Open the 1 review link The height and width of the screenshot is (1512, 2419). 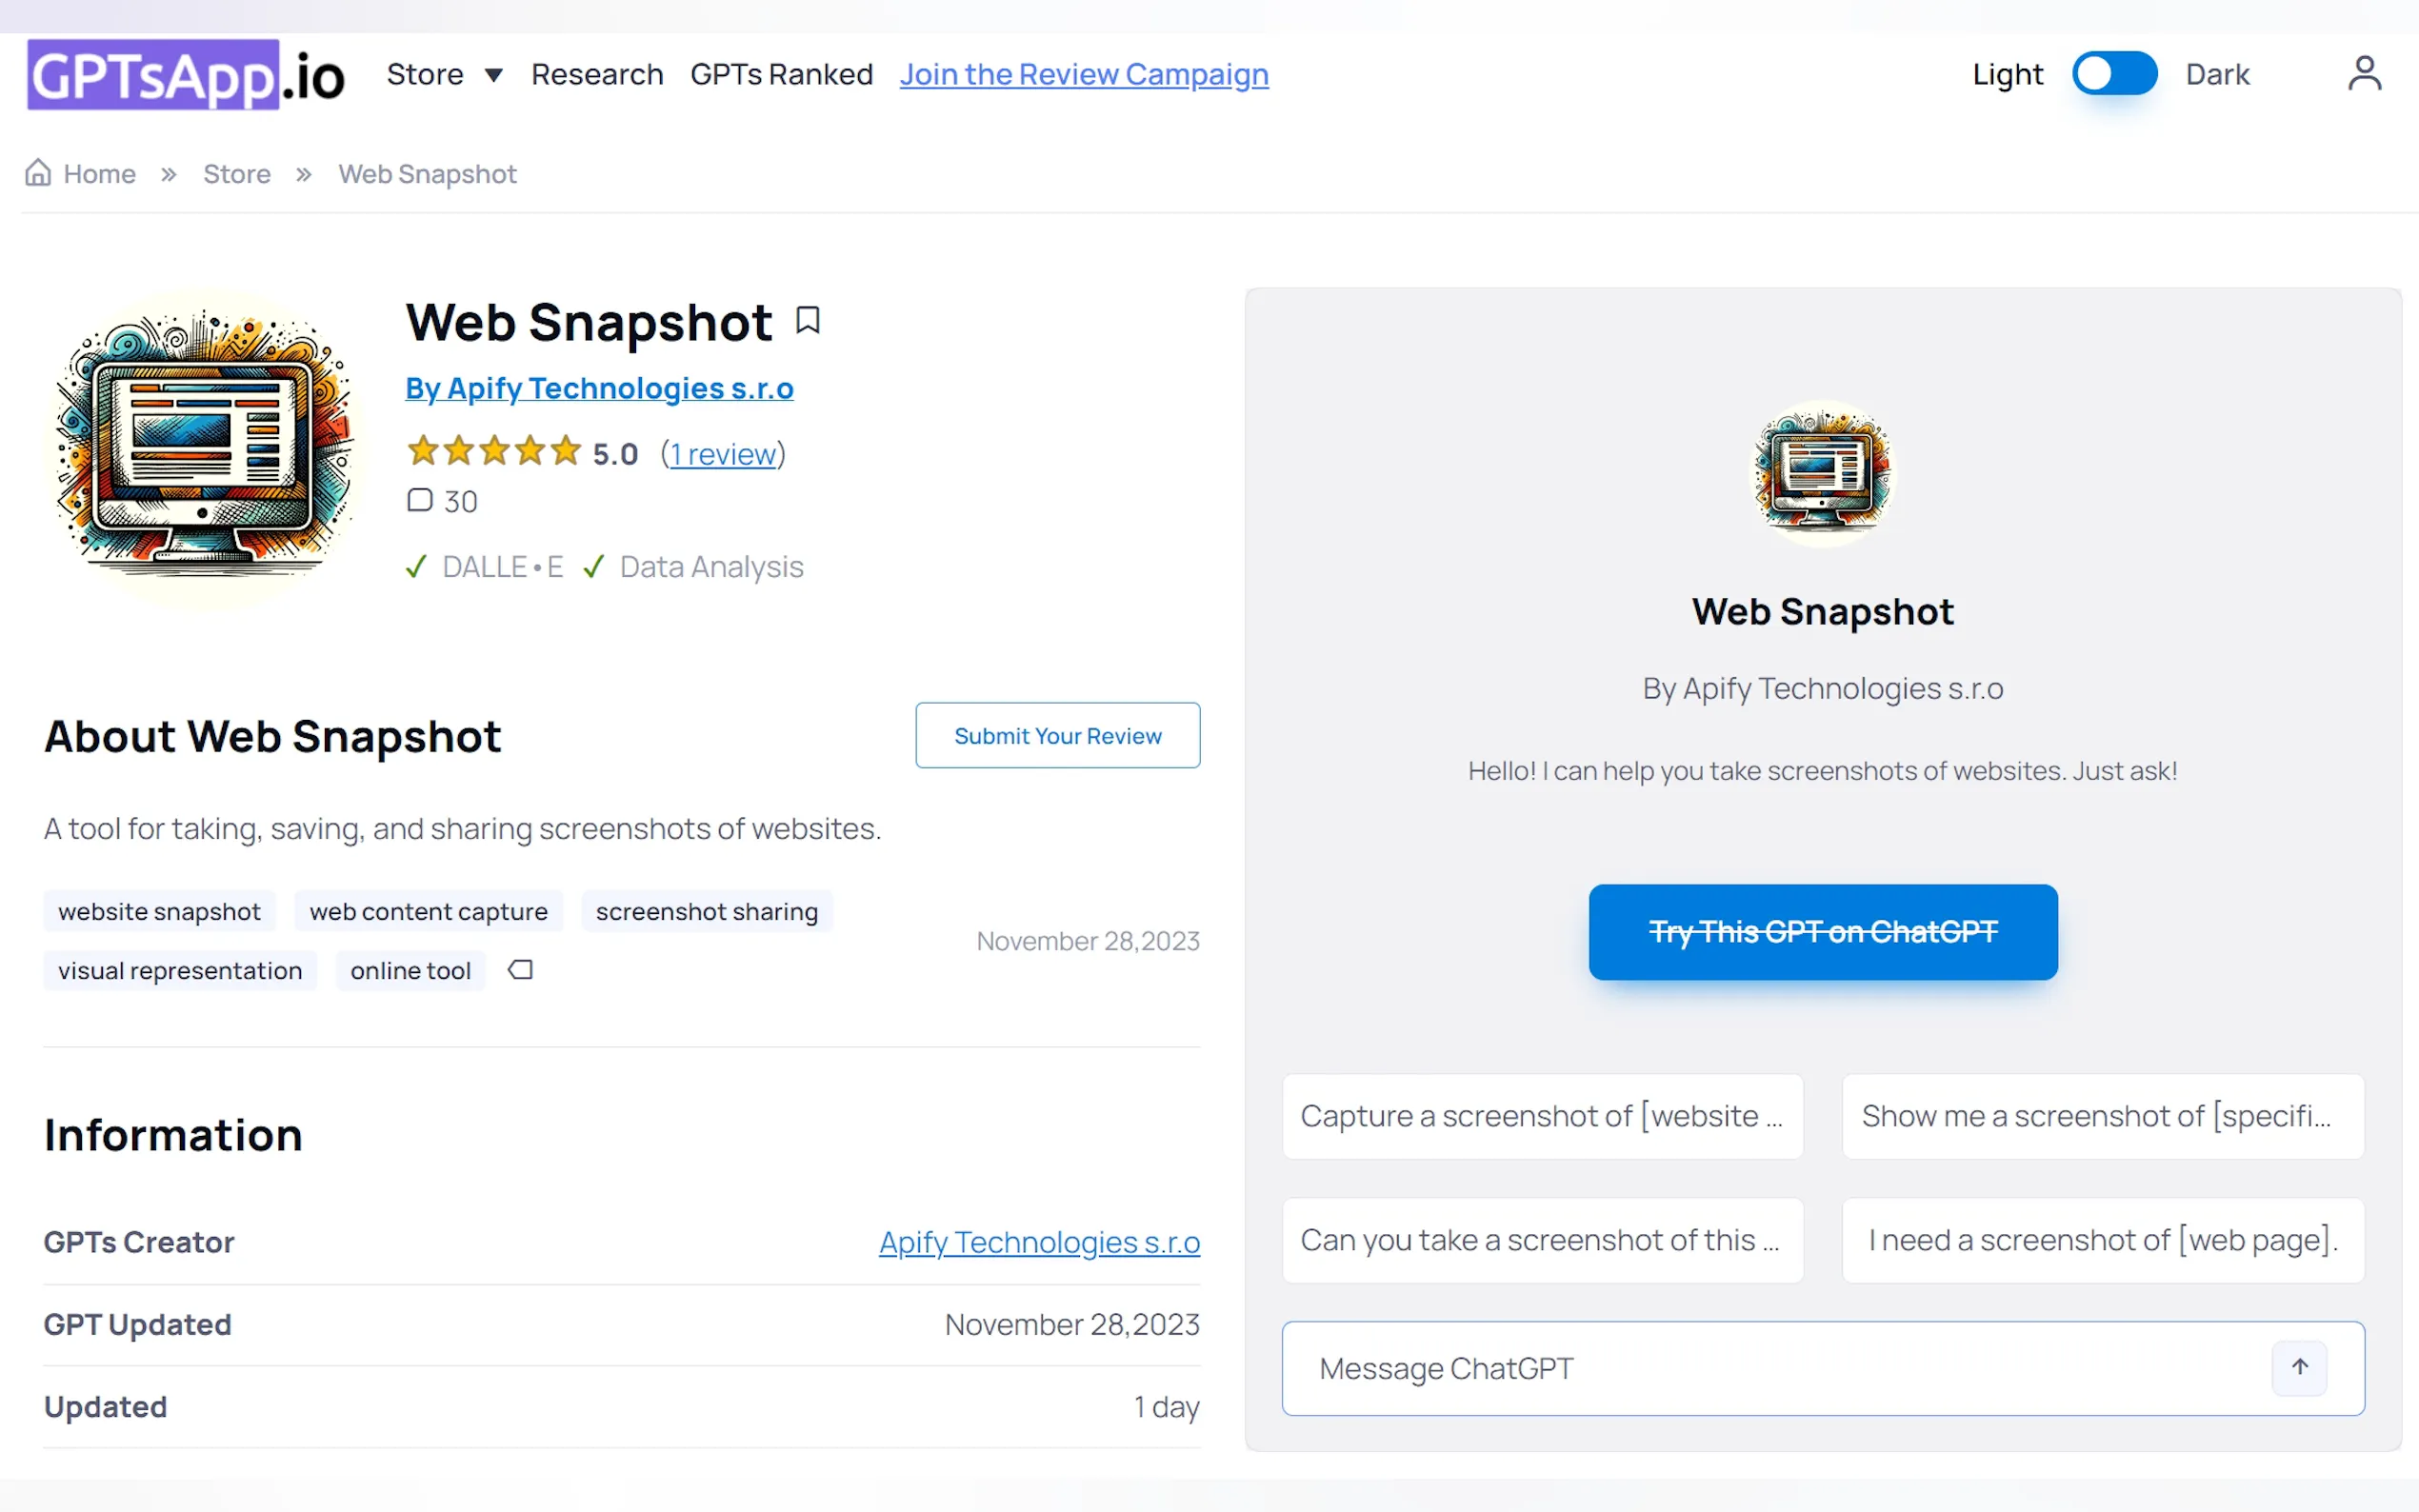pos(723,454)
